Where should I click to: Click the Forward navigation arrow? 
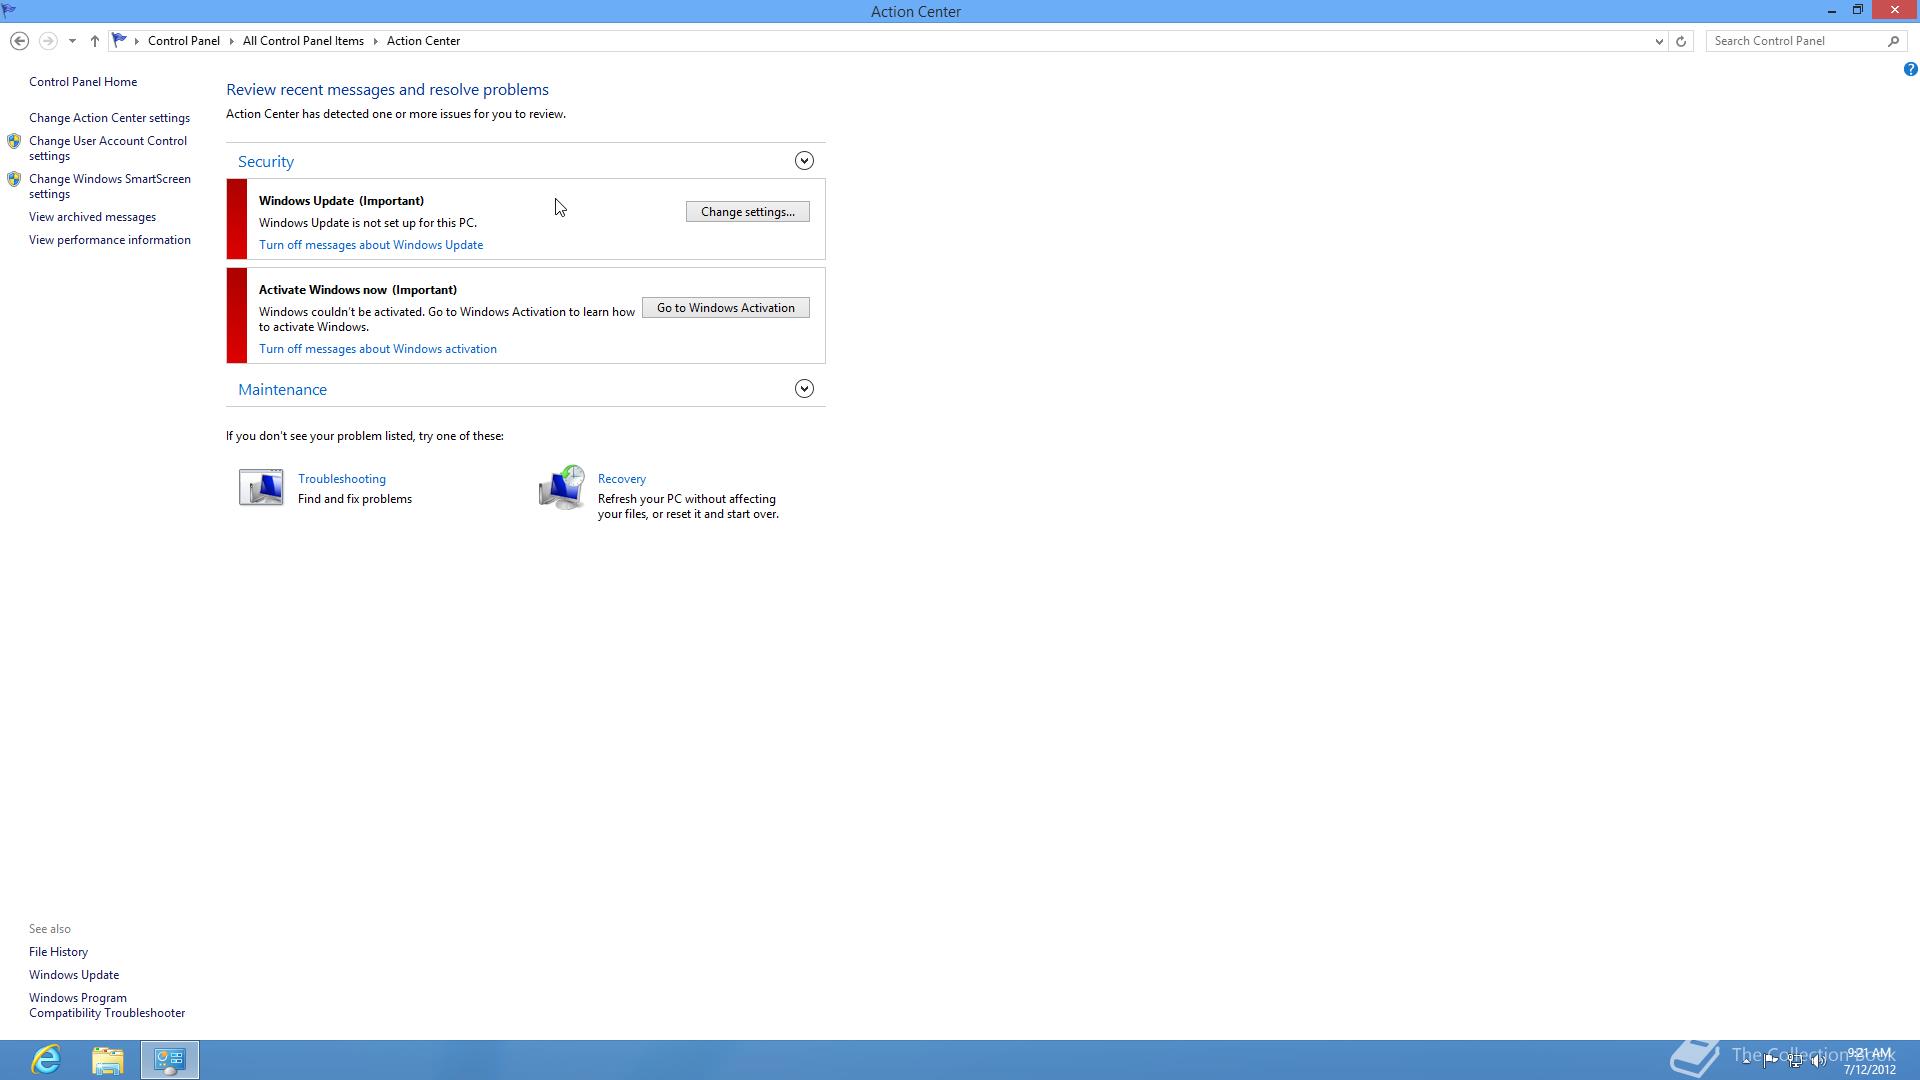pos(47,41)
